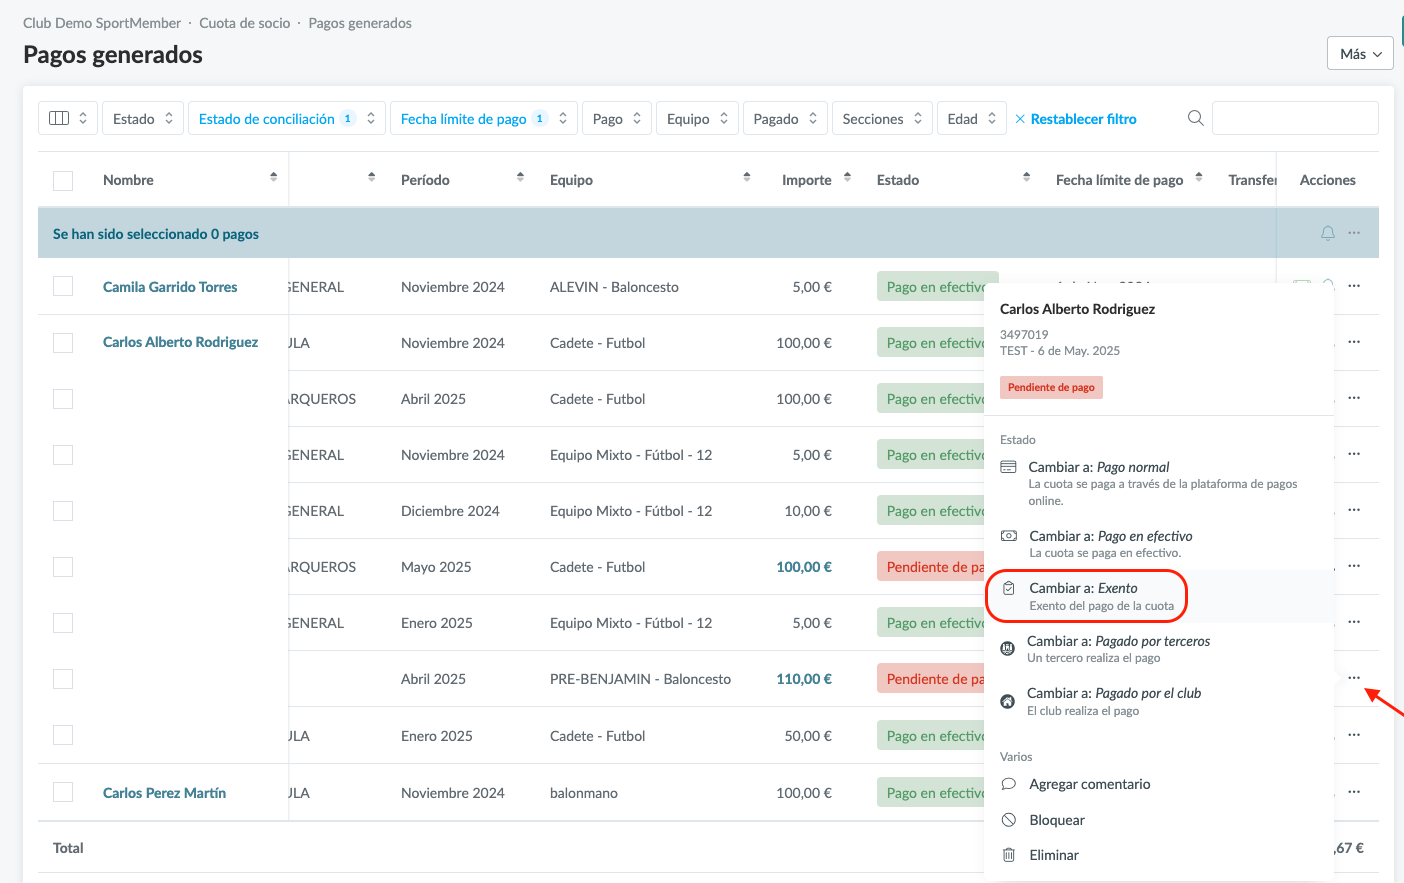The height and width of the screenshot is (883, 1404).
Task: Click the block icon beside Bloquear
Action: 1009,820
